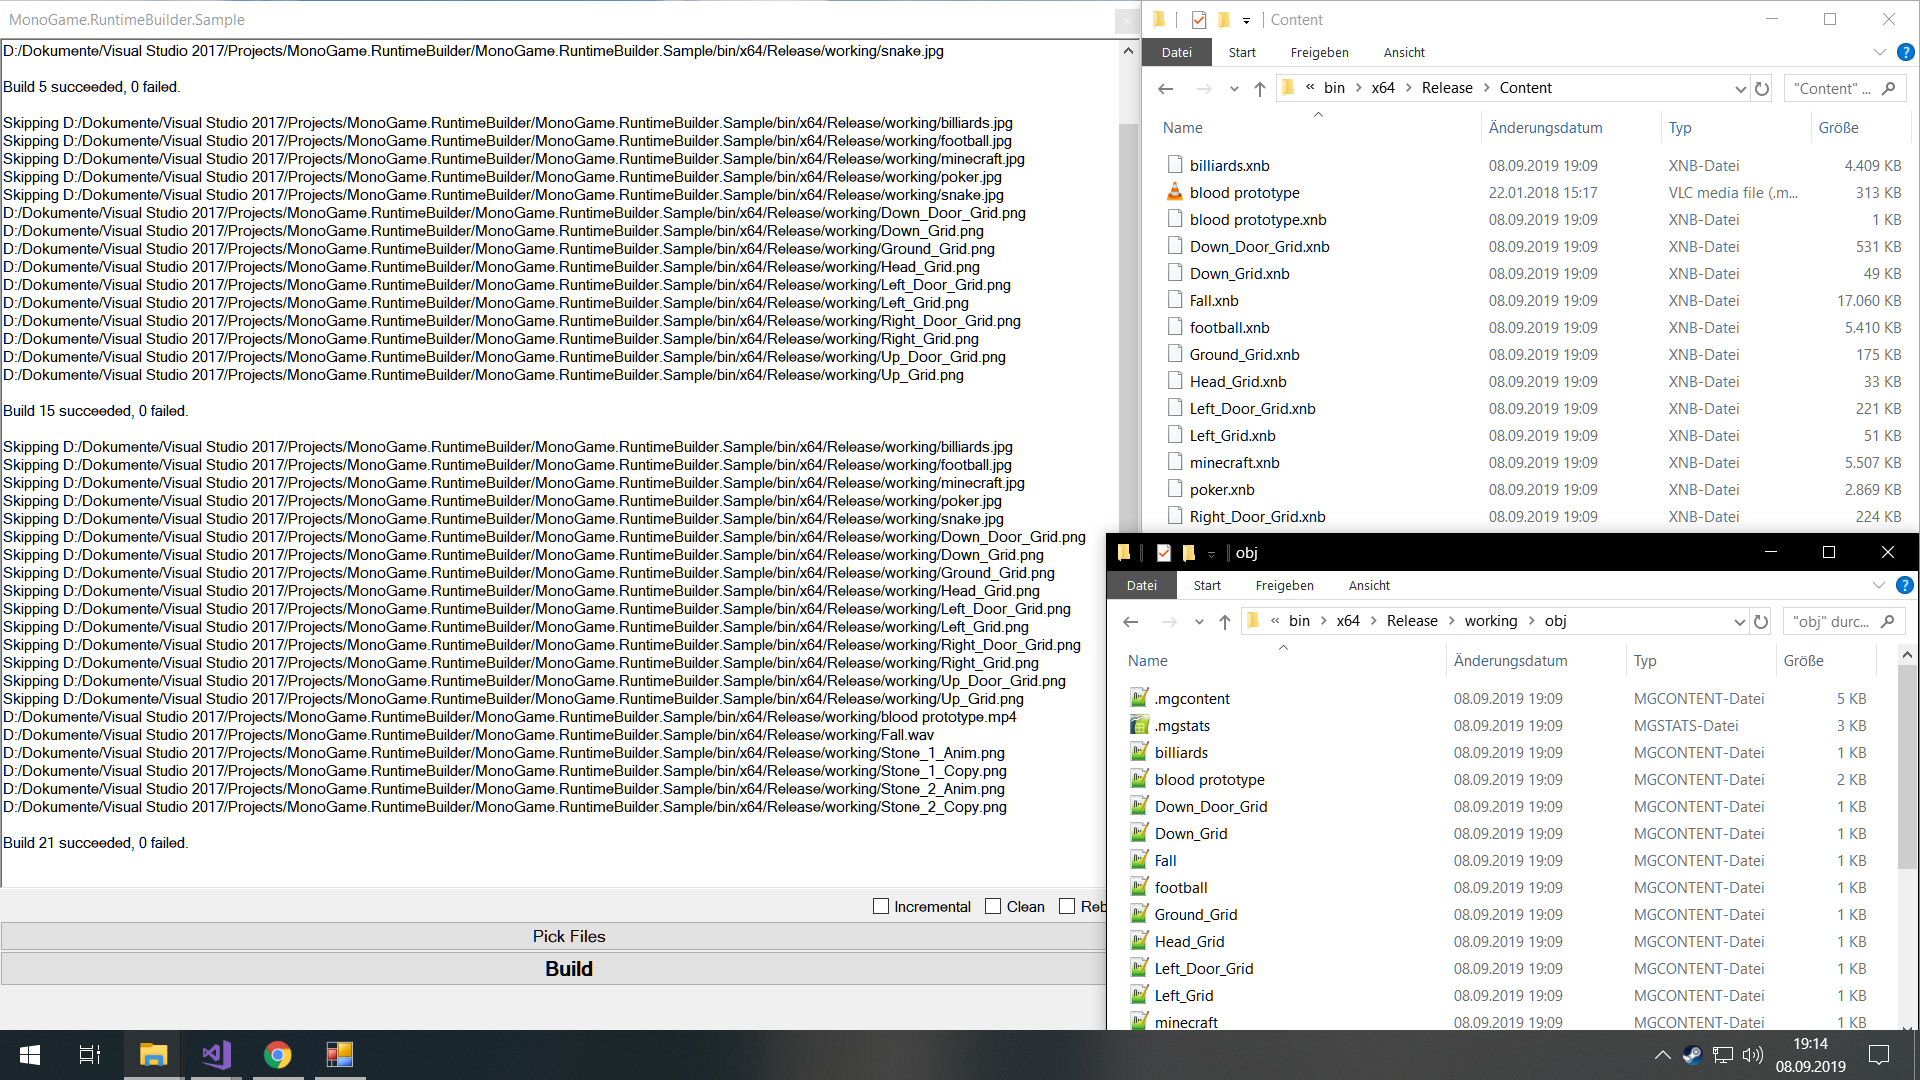1920x1080 pixels.
Task: Open recent locations dropdown in obj window
Action: [1199, 622]
